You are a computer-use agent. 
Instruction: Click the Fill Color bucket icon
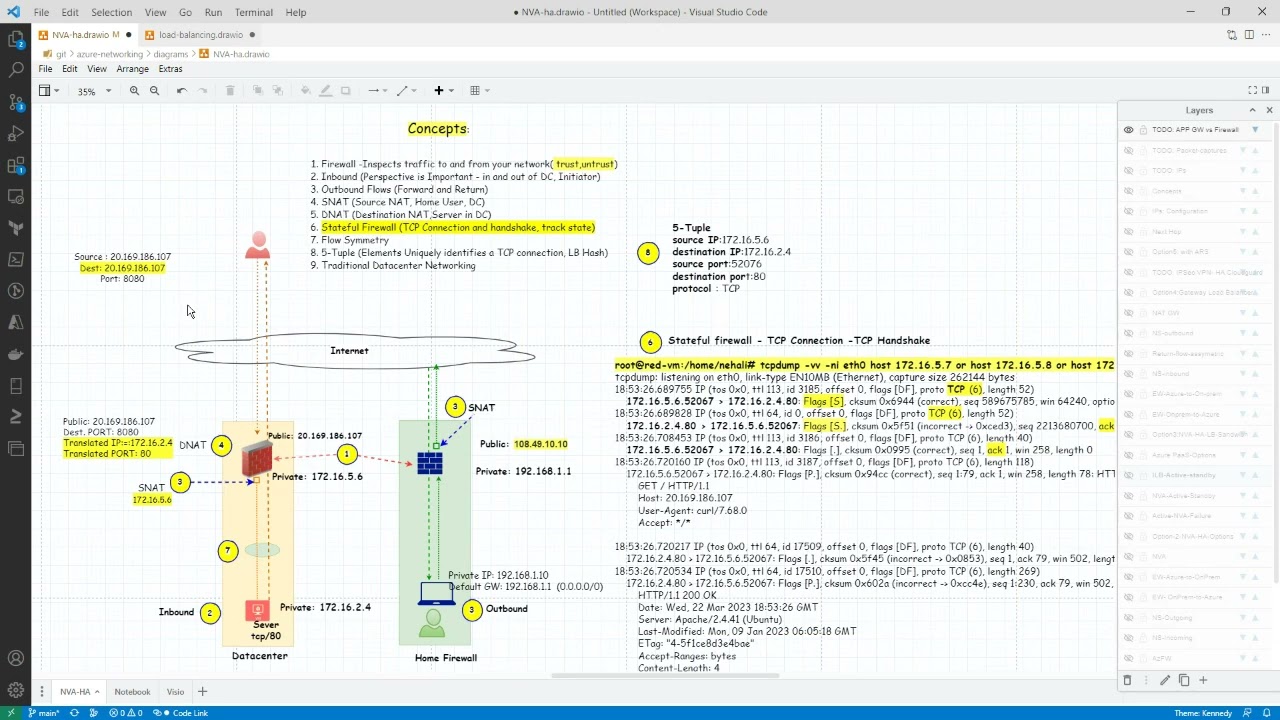pyautogui.click(x=305, y=91)
